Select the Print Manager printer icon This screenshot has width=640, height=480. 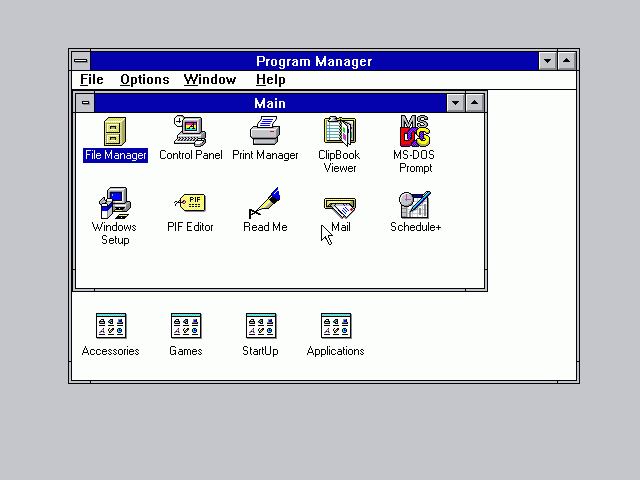coord(265,131)
